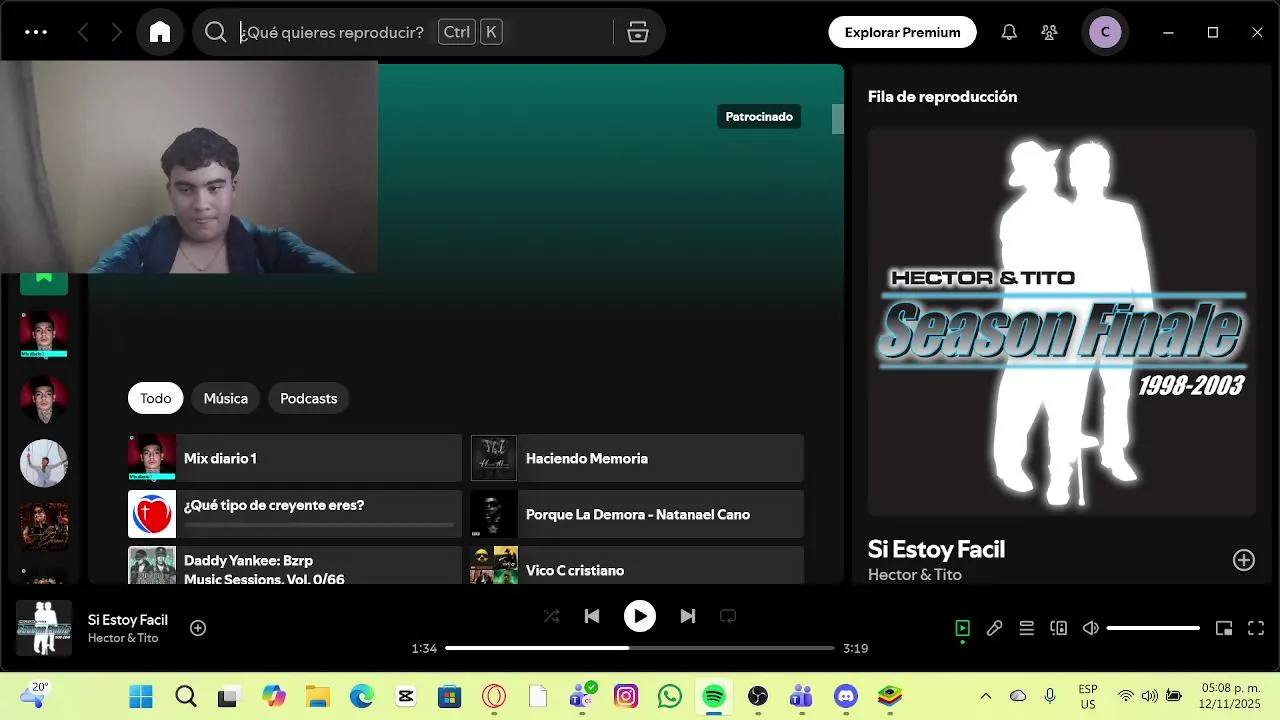Play the current song
Screen dimensions: 1280x720
coord(640,616)
